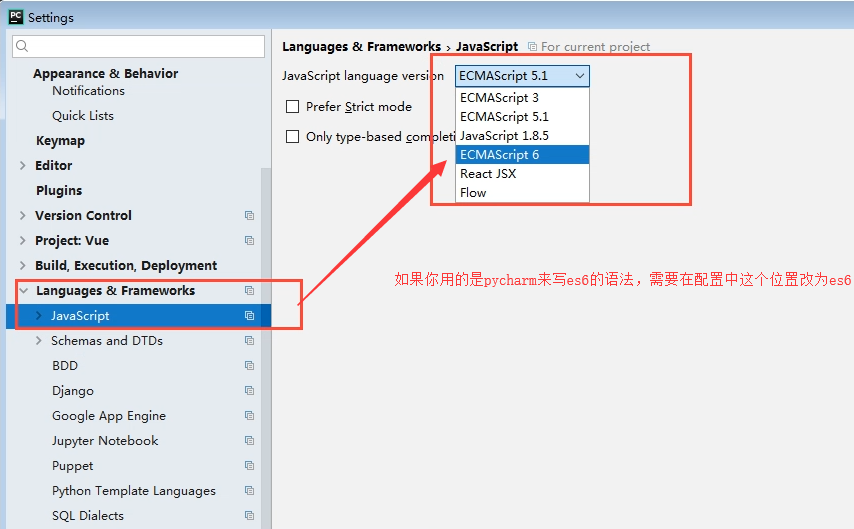
Task: Click the For current project label
Action: point(595,47)
